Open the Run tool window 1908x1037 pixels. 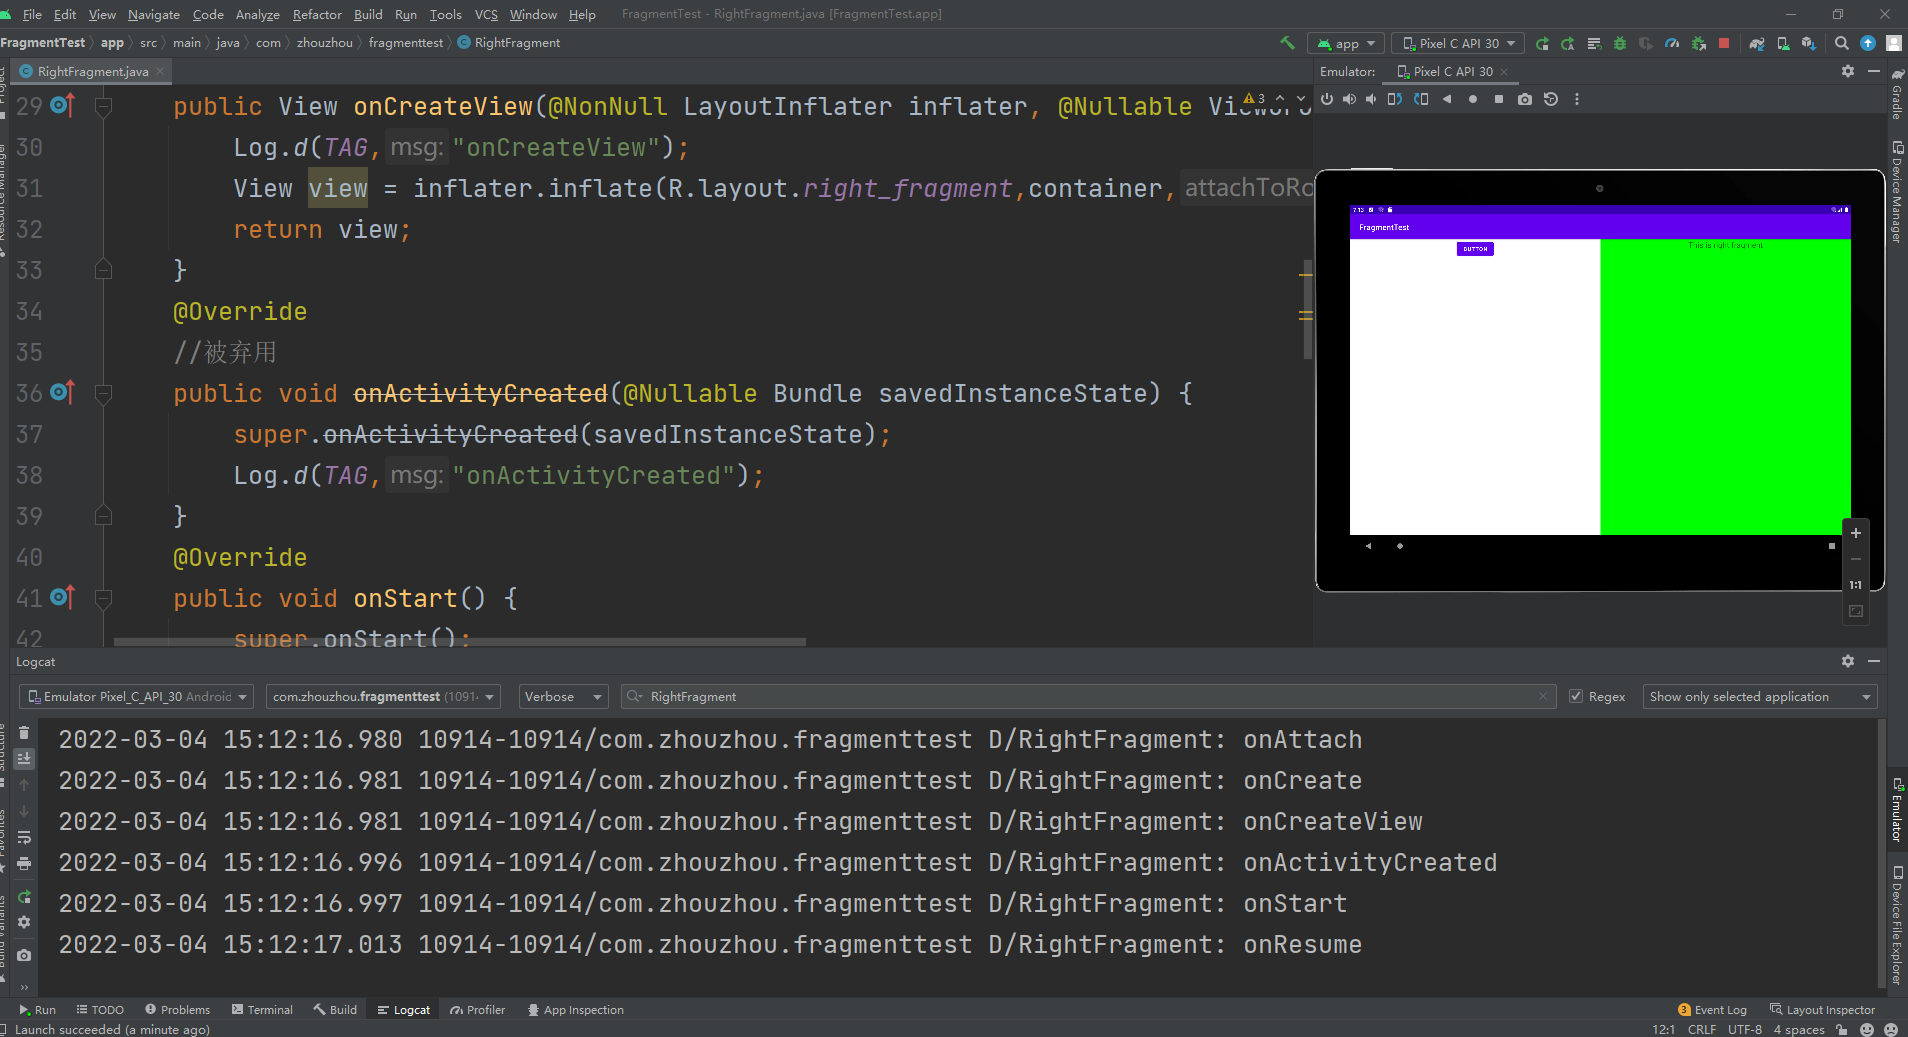pos(38,1010)
